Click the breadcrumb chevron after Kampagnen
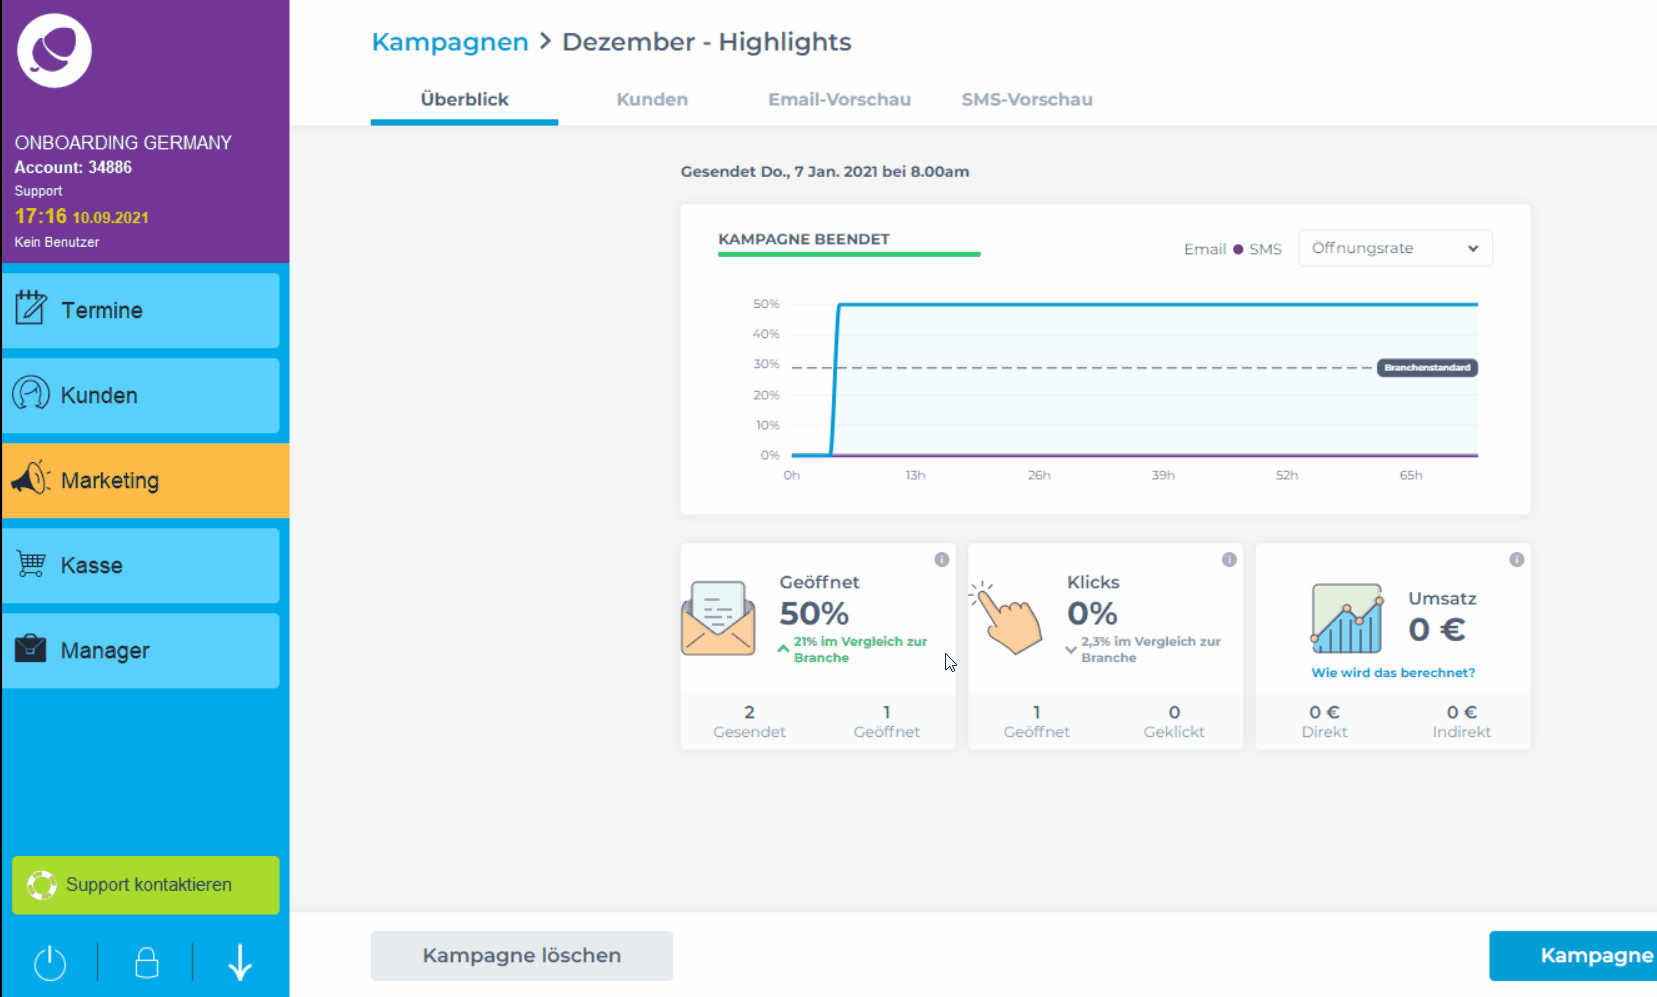This screenshot has height=997, width=1657. (x=546, y=41)
